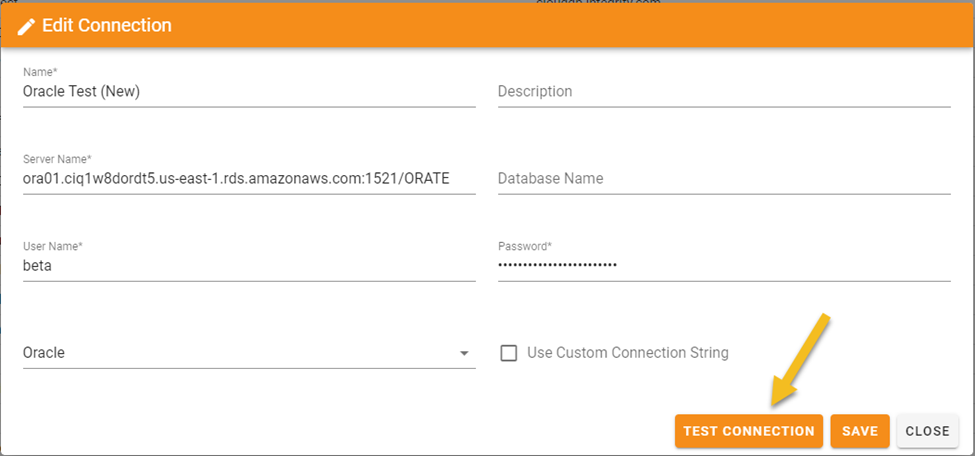Click the Name field containing Oracle Test (New)

tap(248, 92)
